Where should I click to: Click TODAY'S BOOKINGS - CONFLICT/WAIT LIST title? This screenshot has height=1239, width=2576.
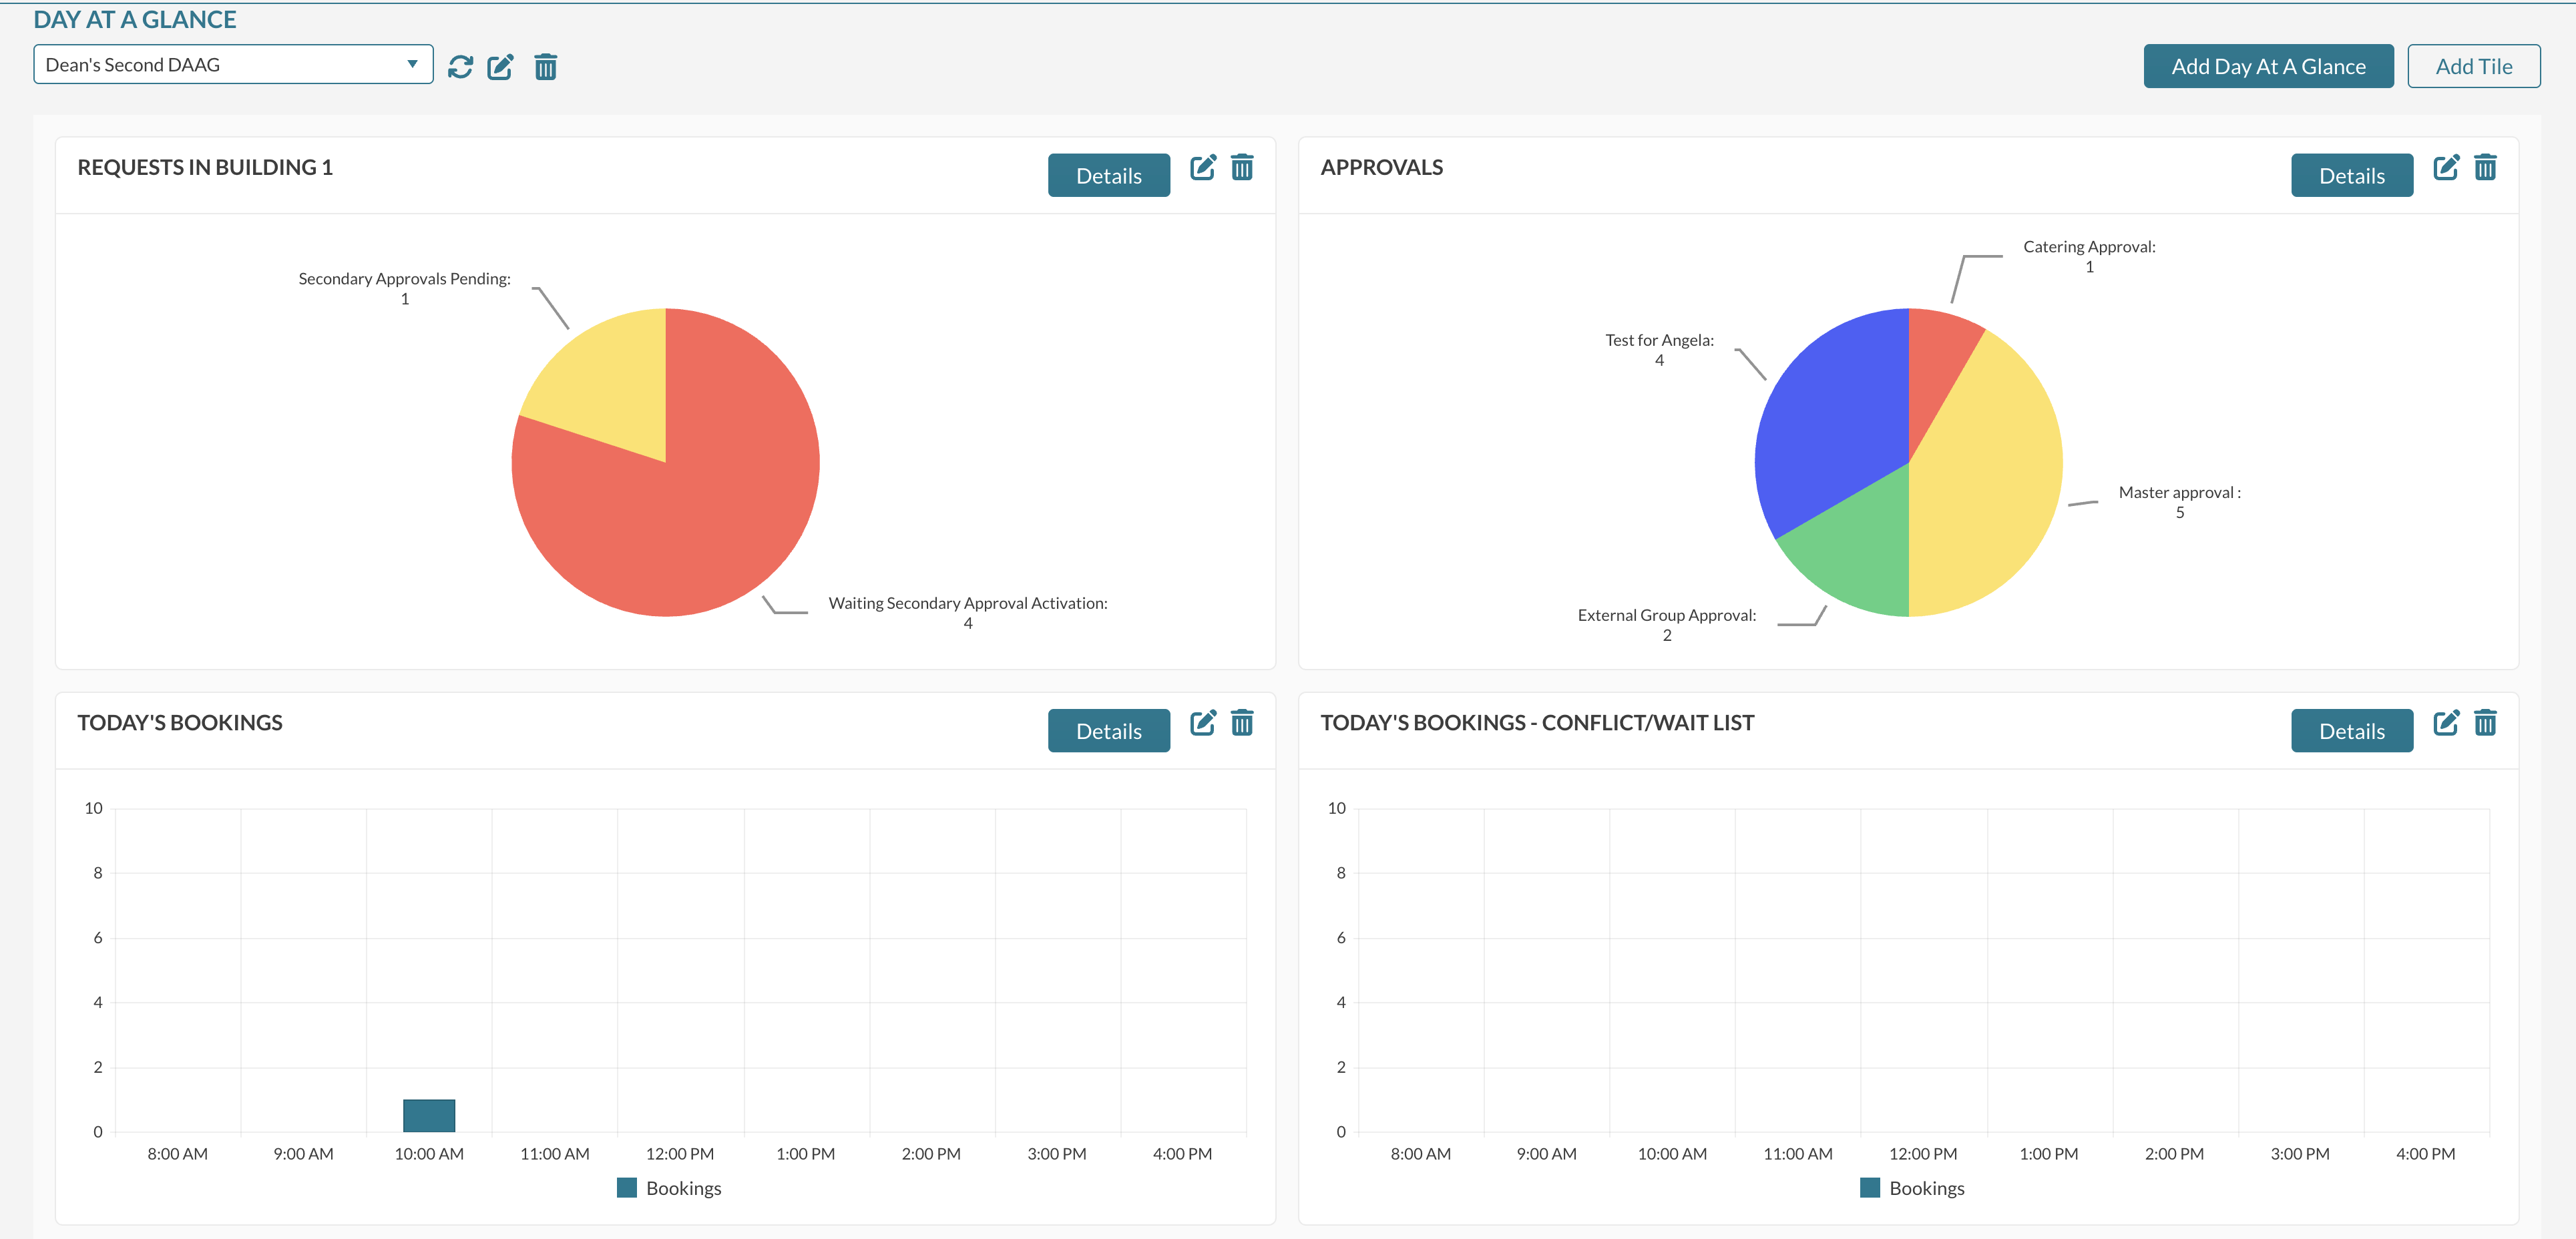pyautogui.click(x=1537, y=722)
